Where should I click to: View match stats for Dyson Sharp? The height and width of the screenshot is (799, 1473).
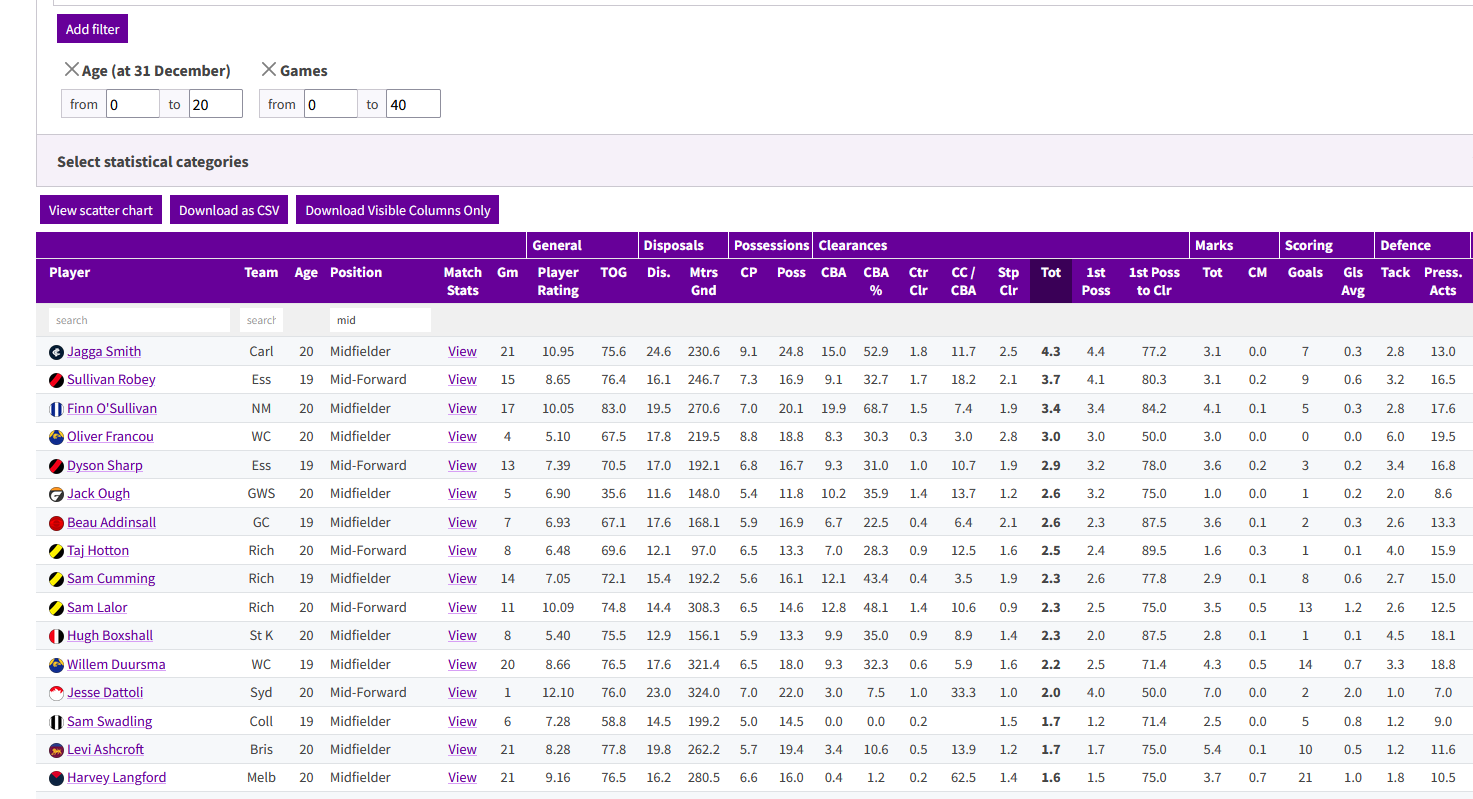tap(462, 466)
